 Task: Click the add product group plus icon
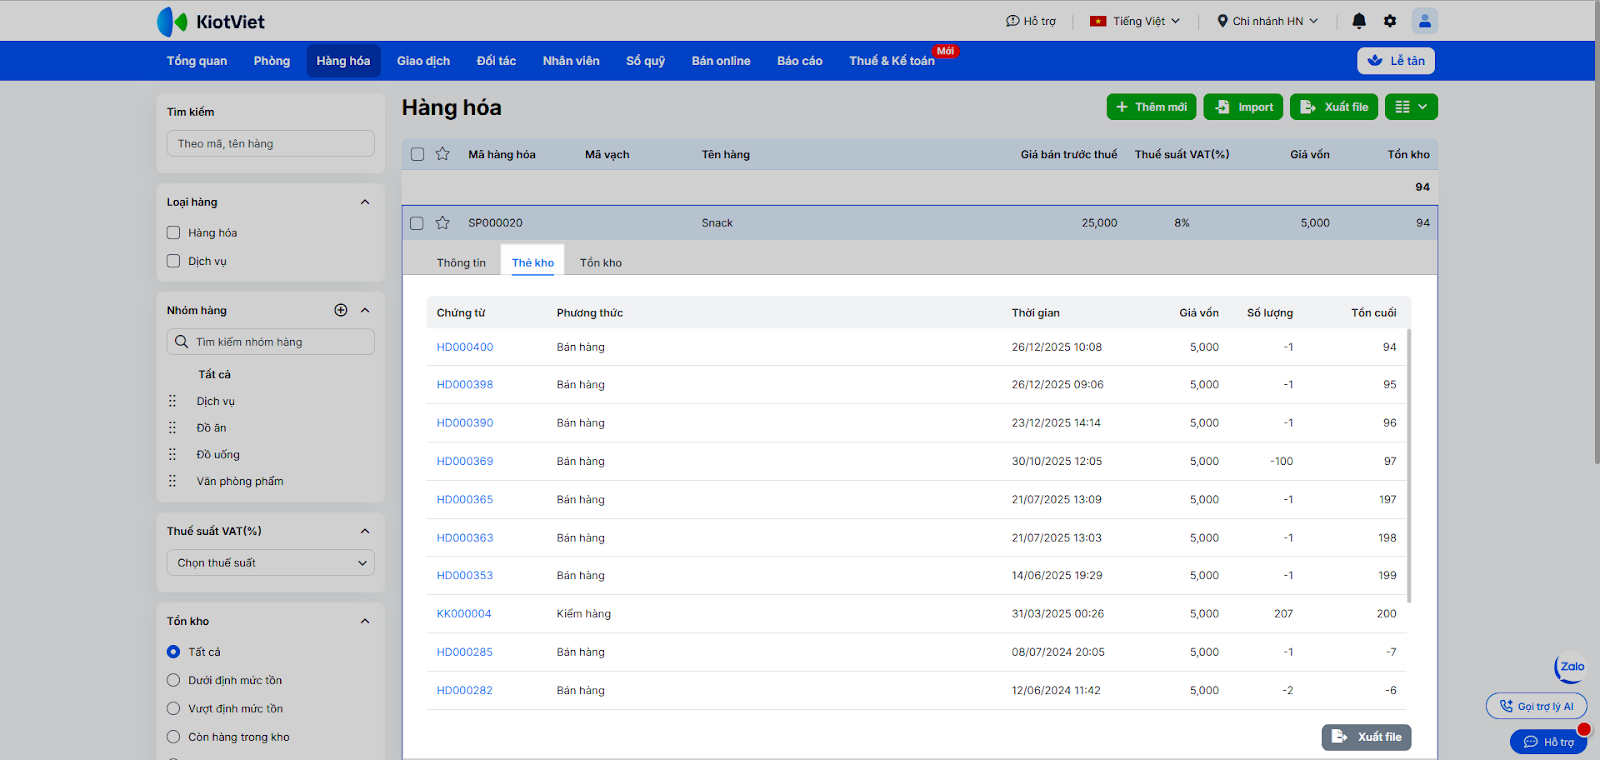click(341, 310)
